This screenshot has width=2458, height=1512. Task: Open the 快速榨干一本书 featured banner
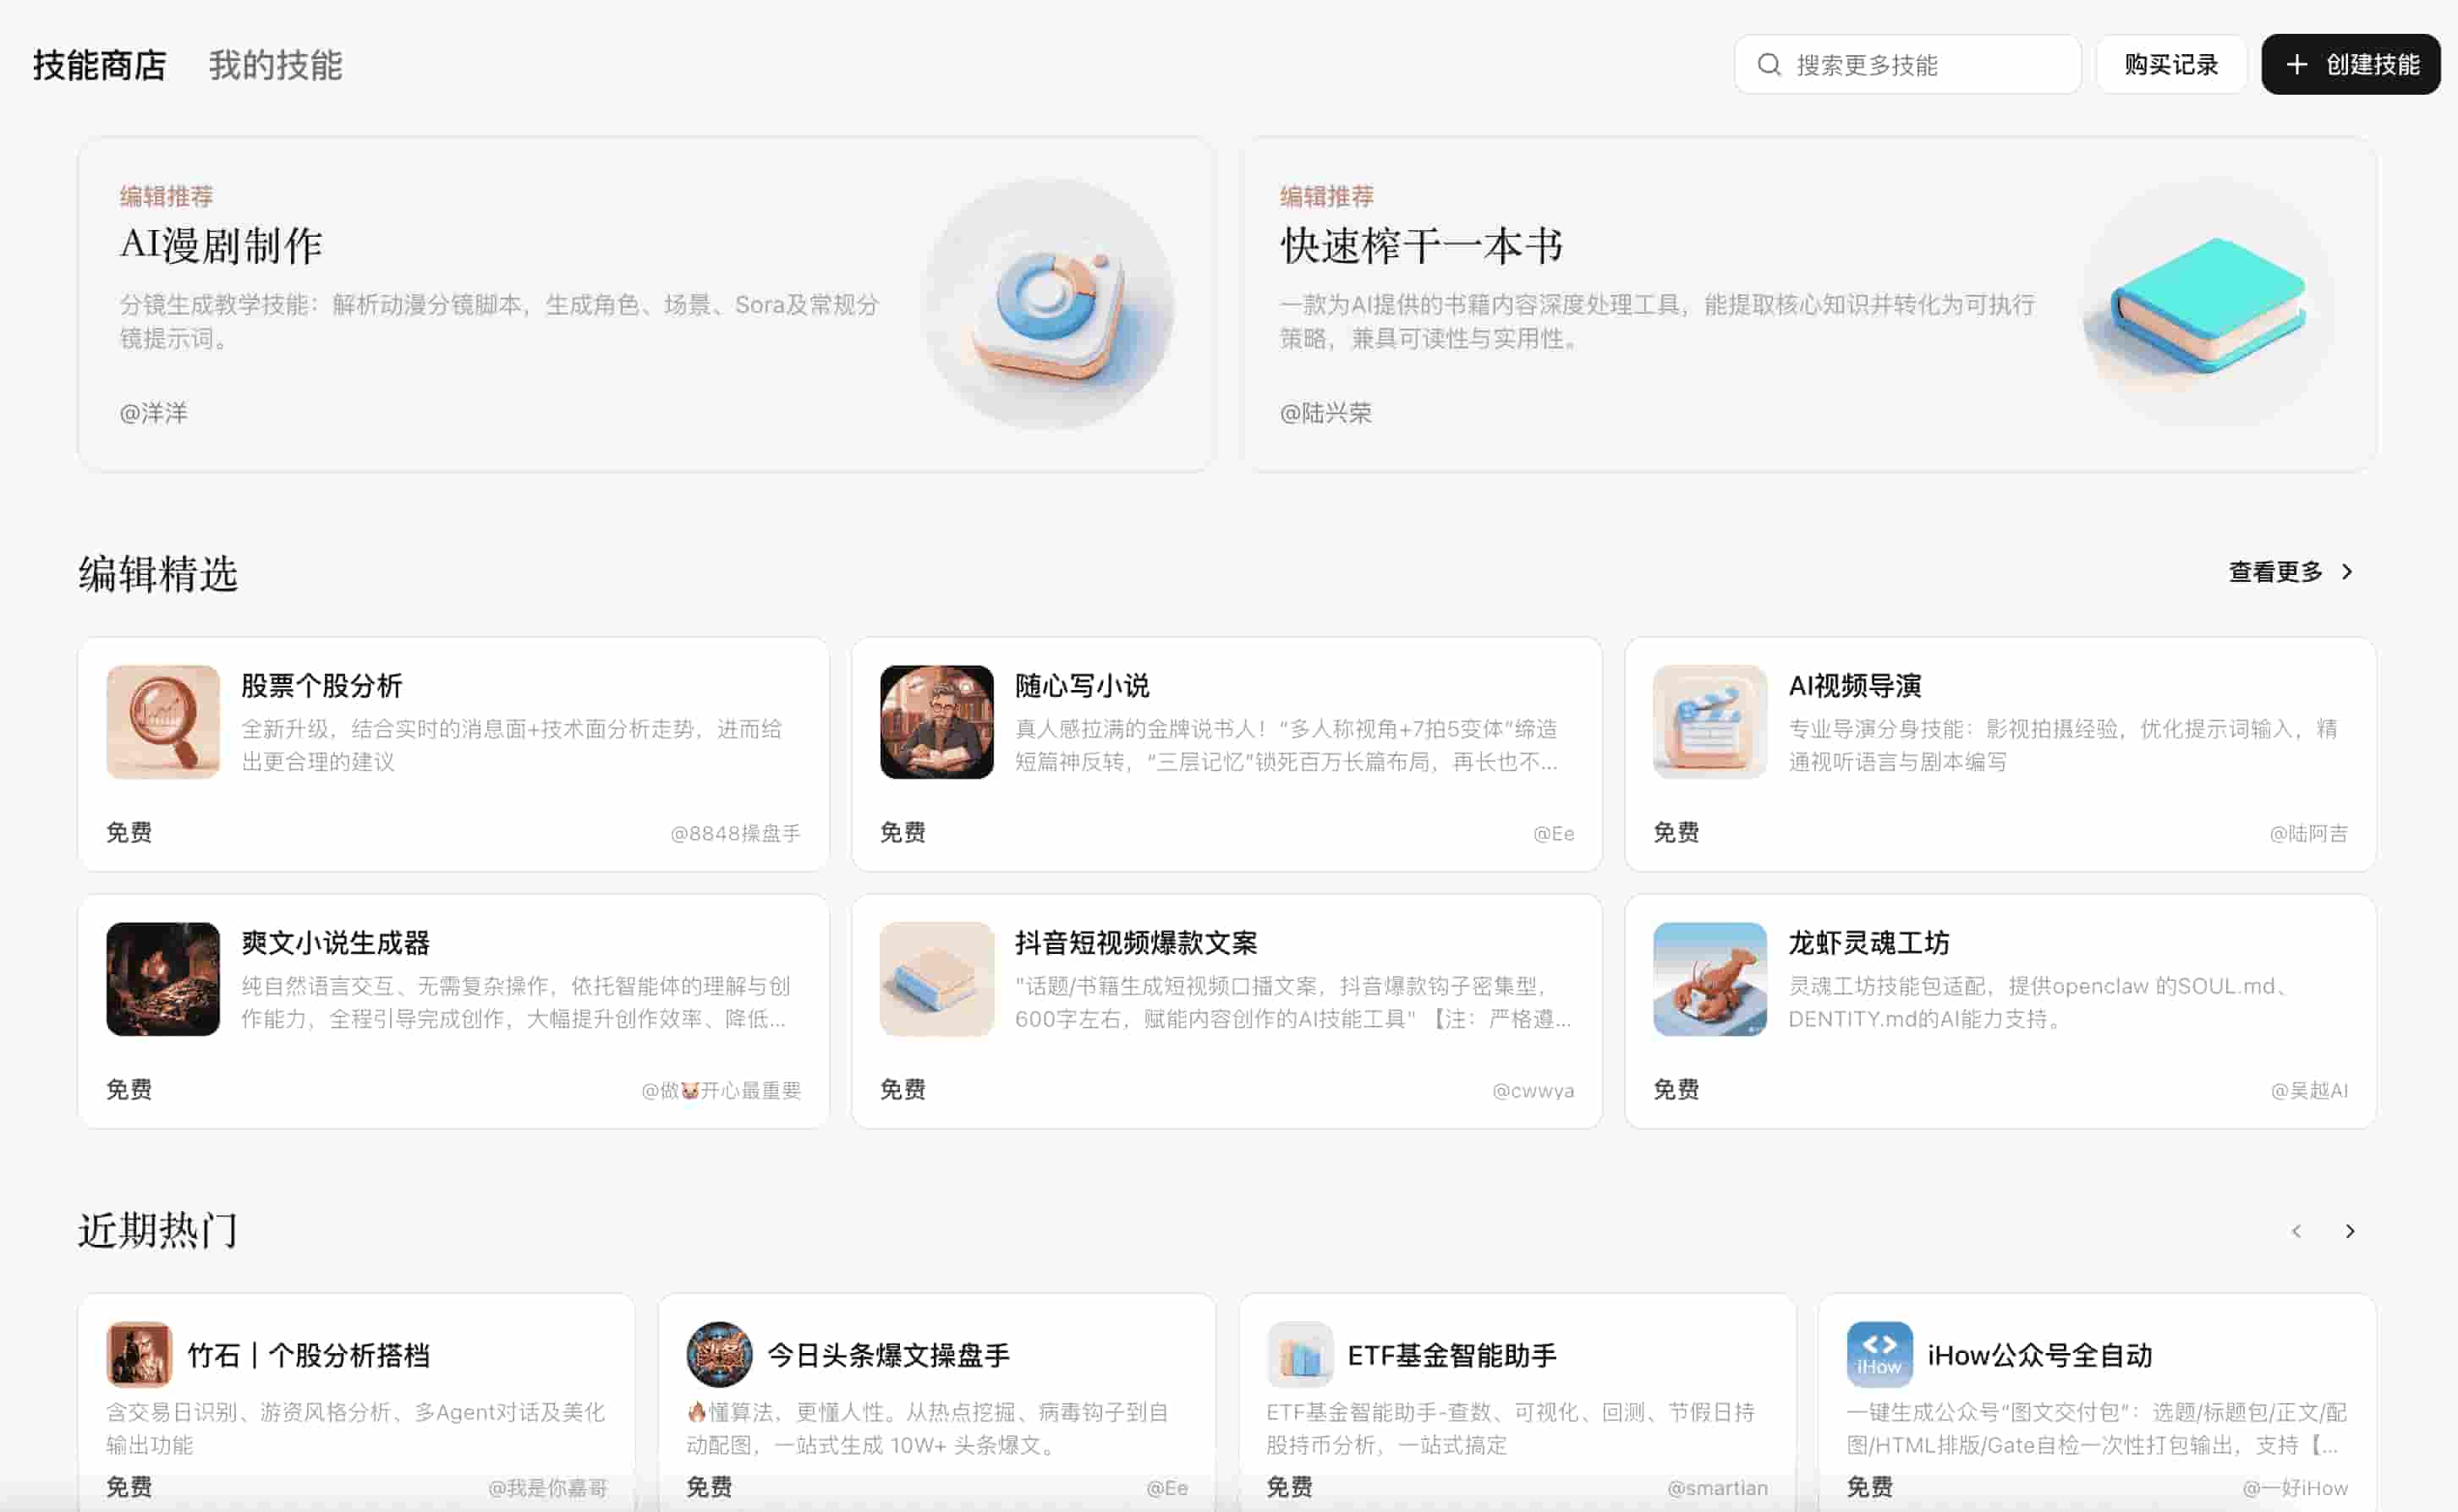point(1808,304)
